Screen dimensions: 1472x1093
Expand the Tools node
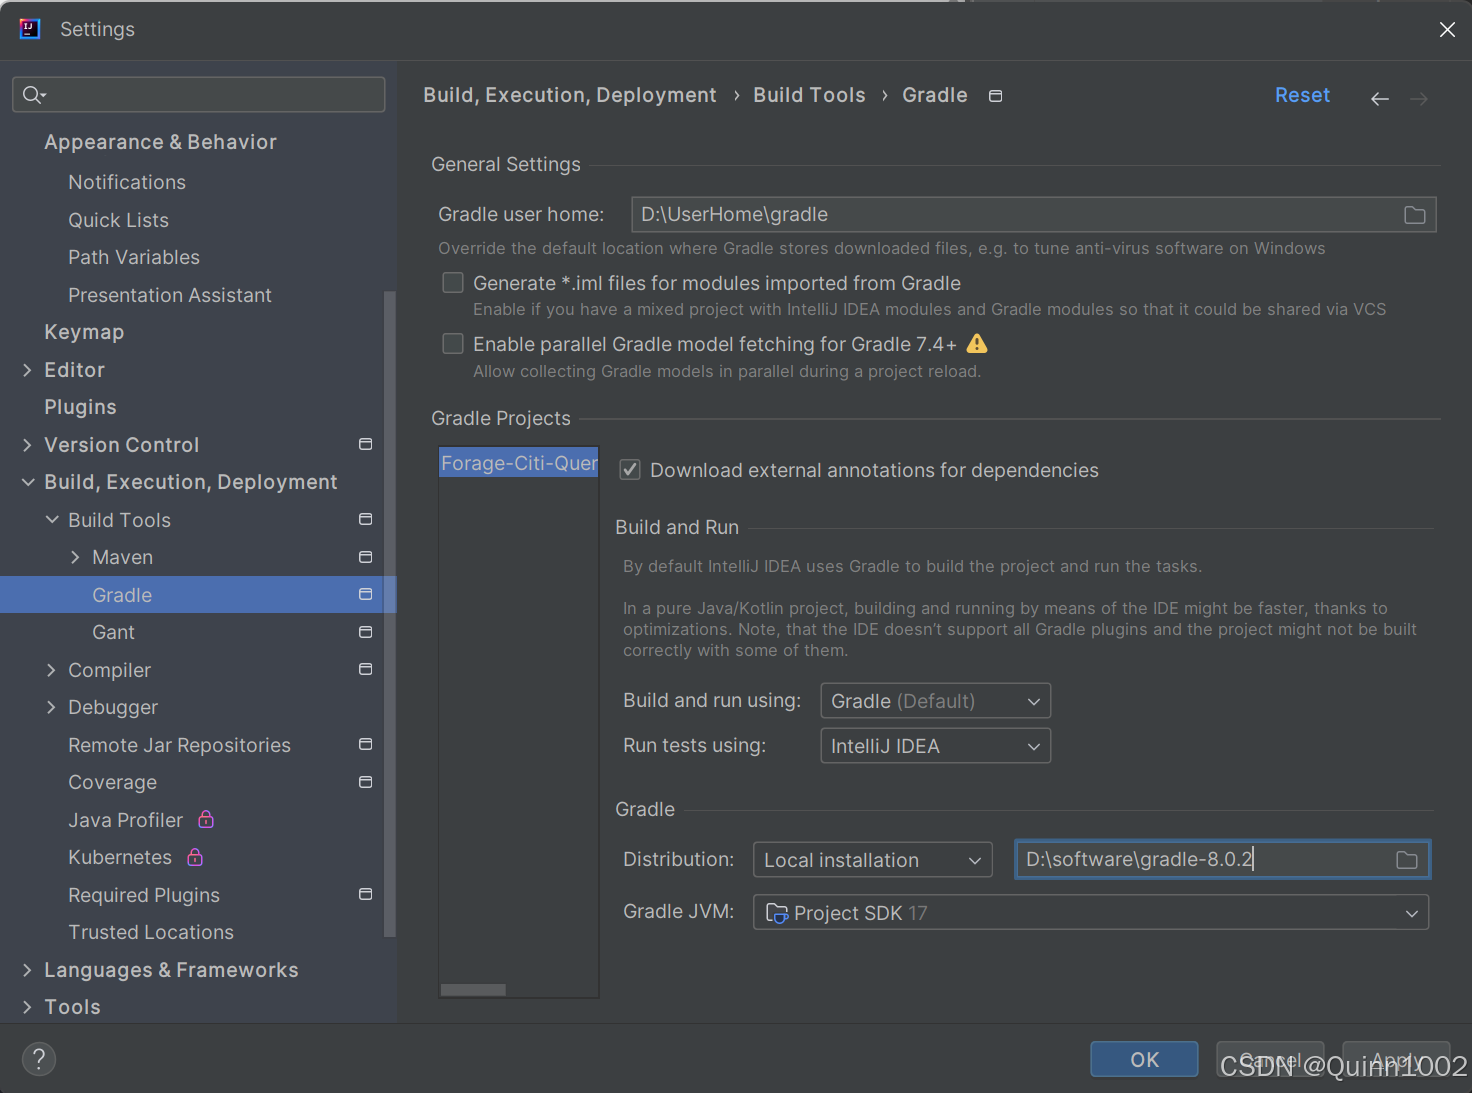(27, 1007)
